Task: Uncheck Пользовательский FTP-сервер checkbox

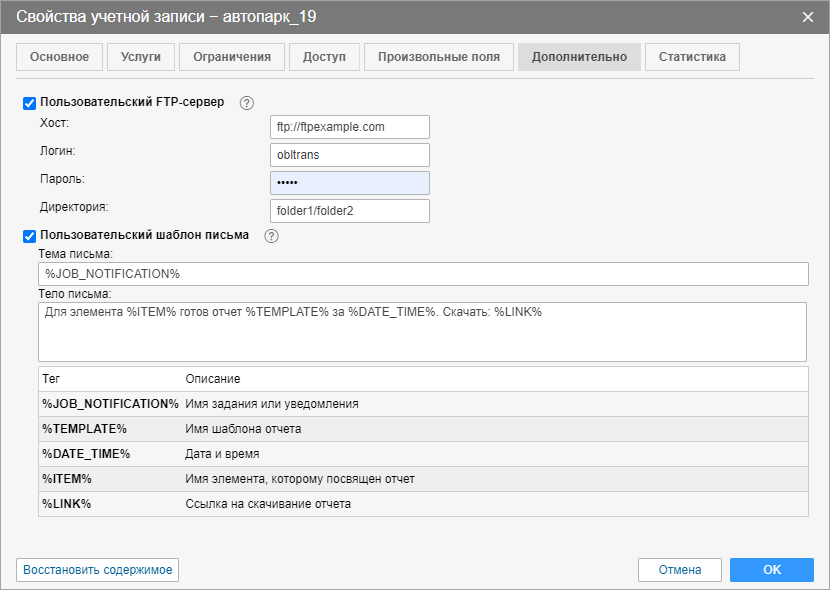Action: [x=30, y=102]
